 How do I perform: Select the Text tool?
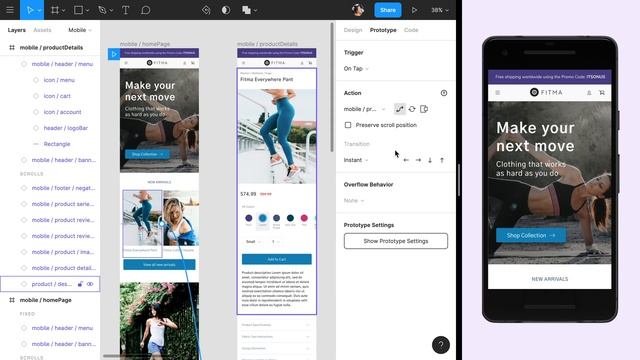point(126,10)
